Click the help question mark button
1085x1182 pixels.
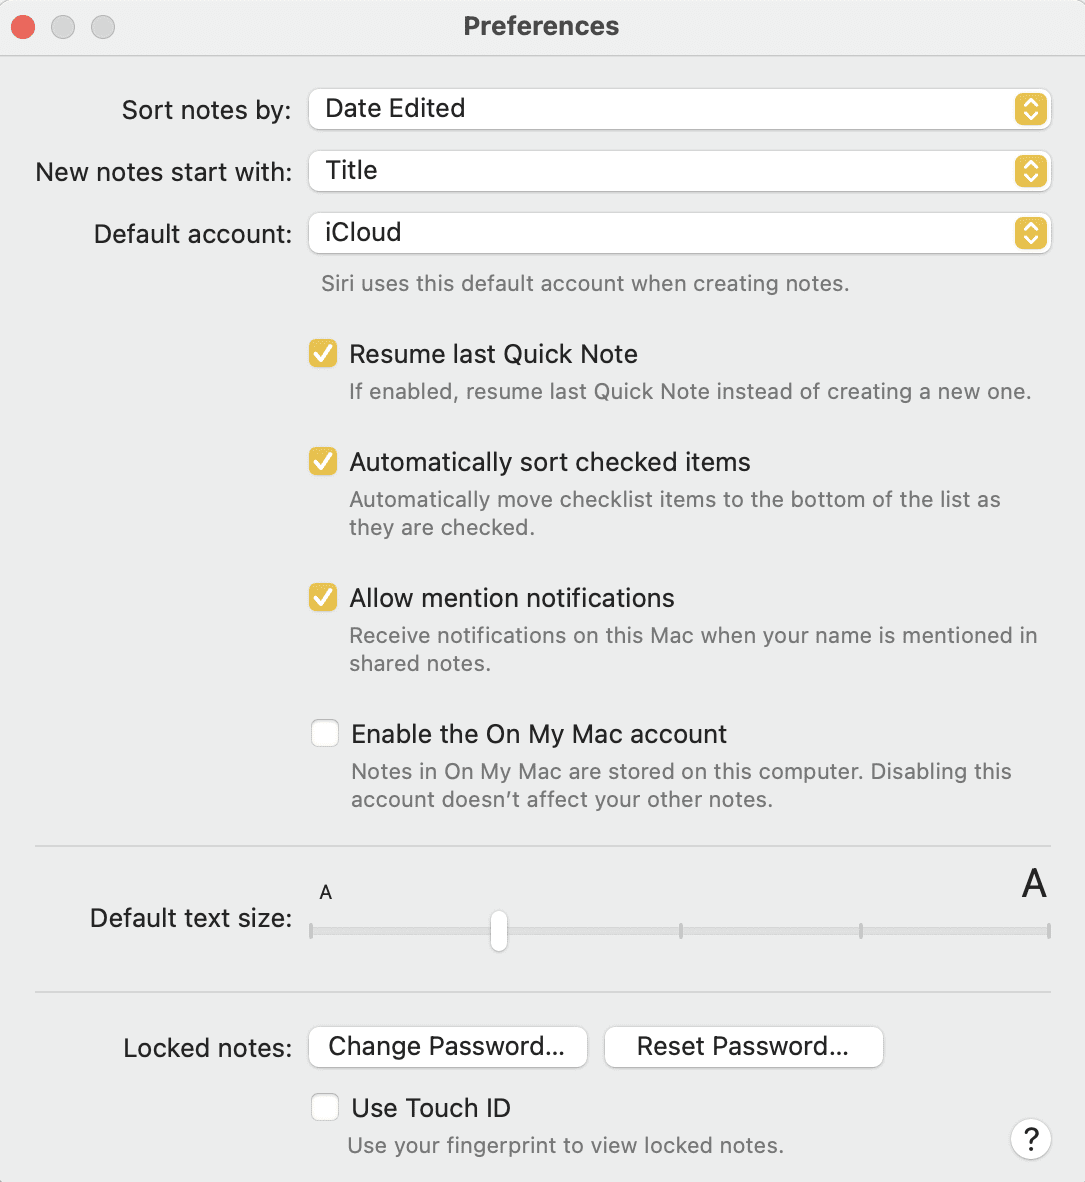1031,1138
